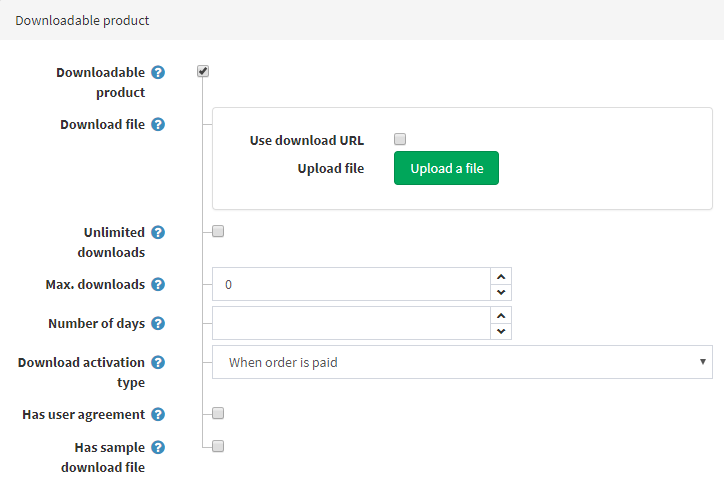The height and width of the screenshot is (493, 724).
Task: Increment Number of days using up arrow
Action: pos(501,315)
